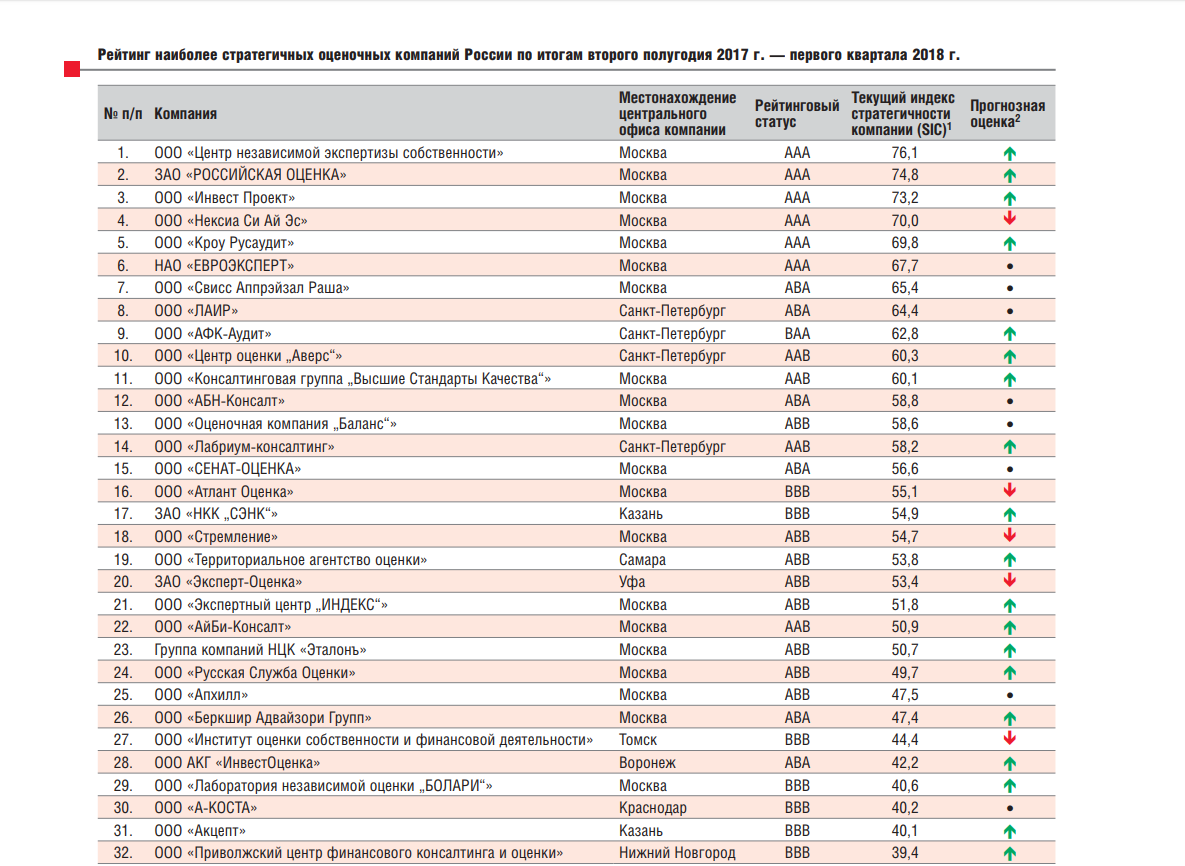Click the SIC value 47,4
Image resolution: width=1185 pixels, height=866 pixels.
click(904, 717)
